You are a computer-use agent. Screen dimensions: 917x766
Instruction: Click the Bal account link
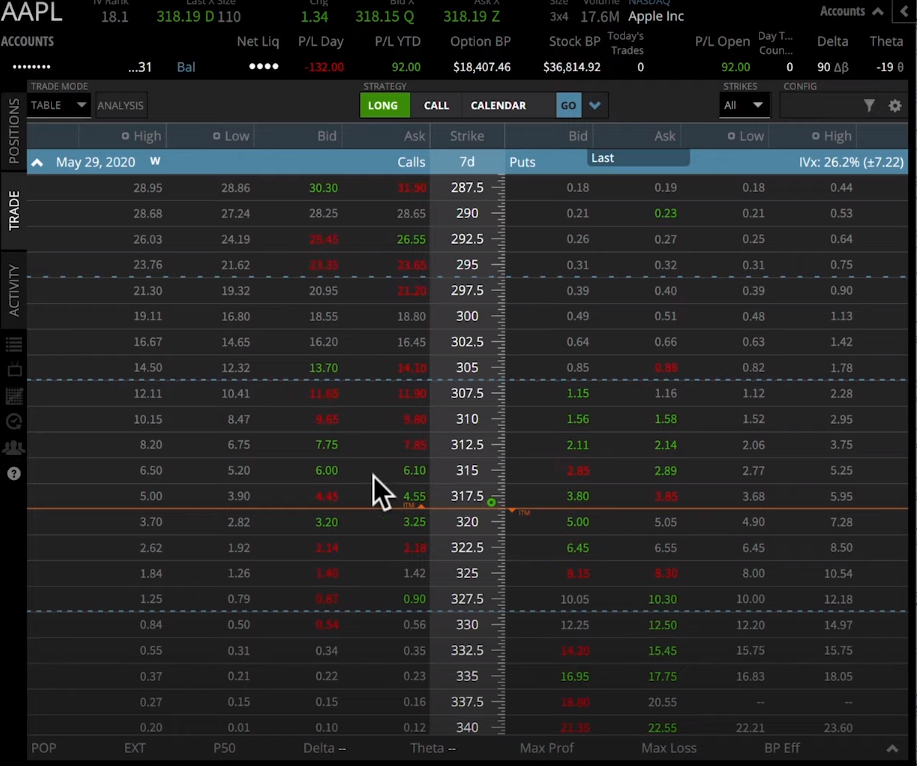tap(186, 67)
